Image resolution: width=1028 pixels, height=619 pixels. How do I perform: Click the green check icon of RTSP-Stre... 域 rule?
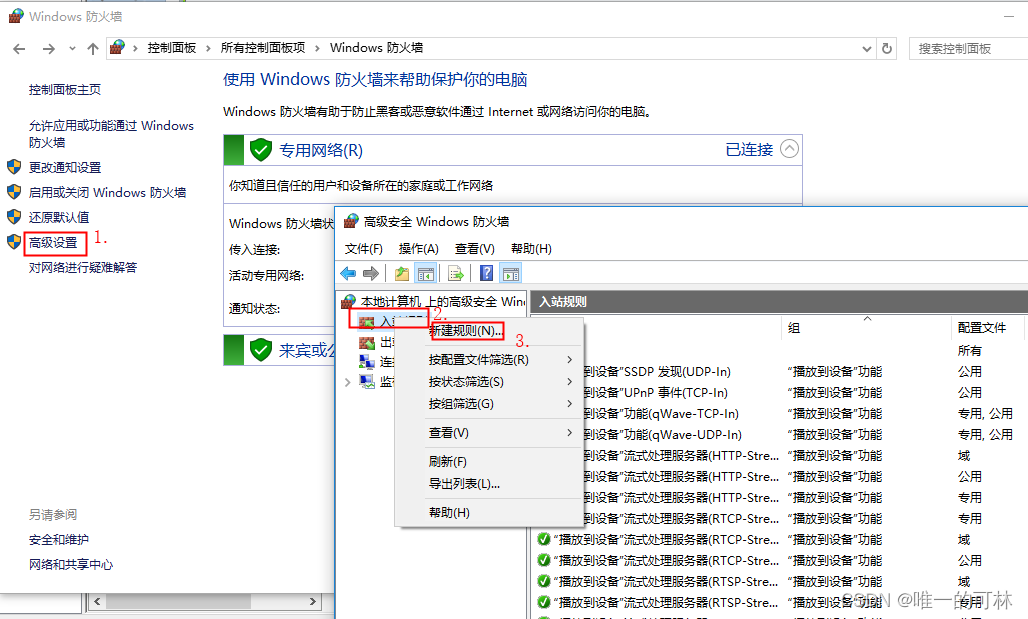click(x=544, y=581)
